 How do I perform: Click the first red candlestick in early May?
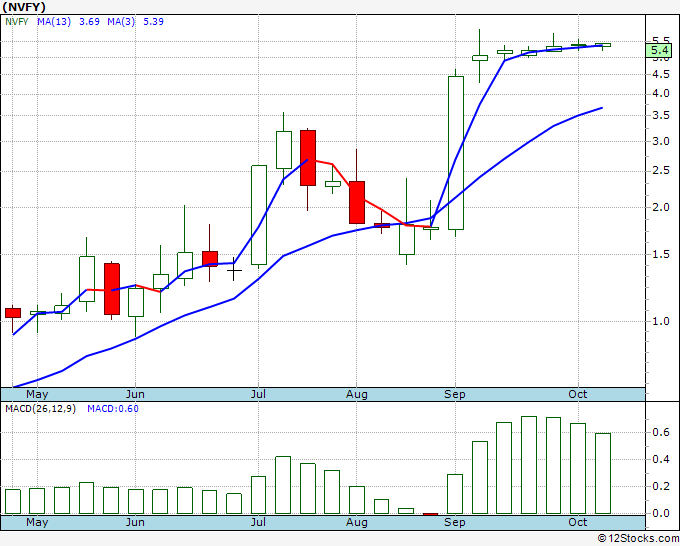point(13,313)
